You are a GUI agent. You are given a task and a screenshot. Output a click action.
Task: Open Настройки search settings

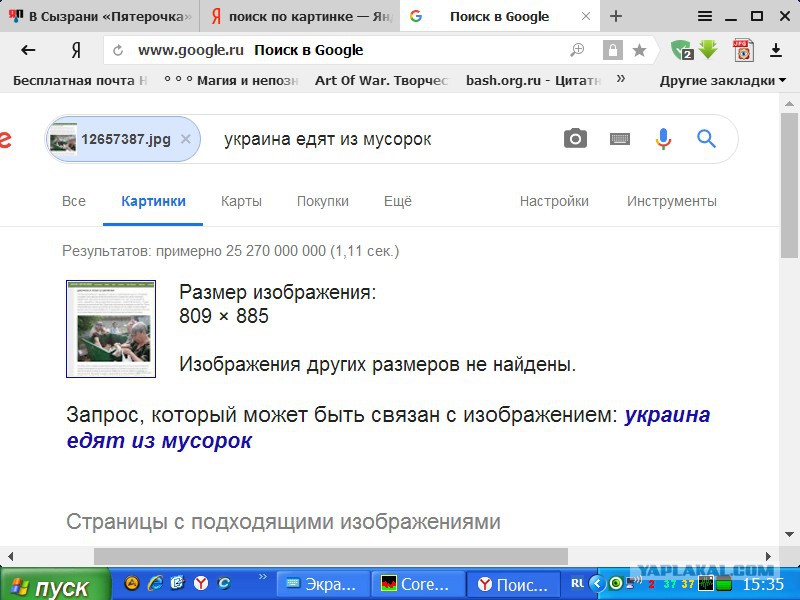tap(554, 201)
